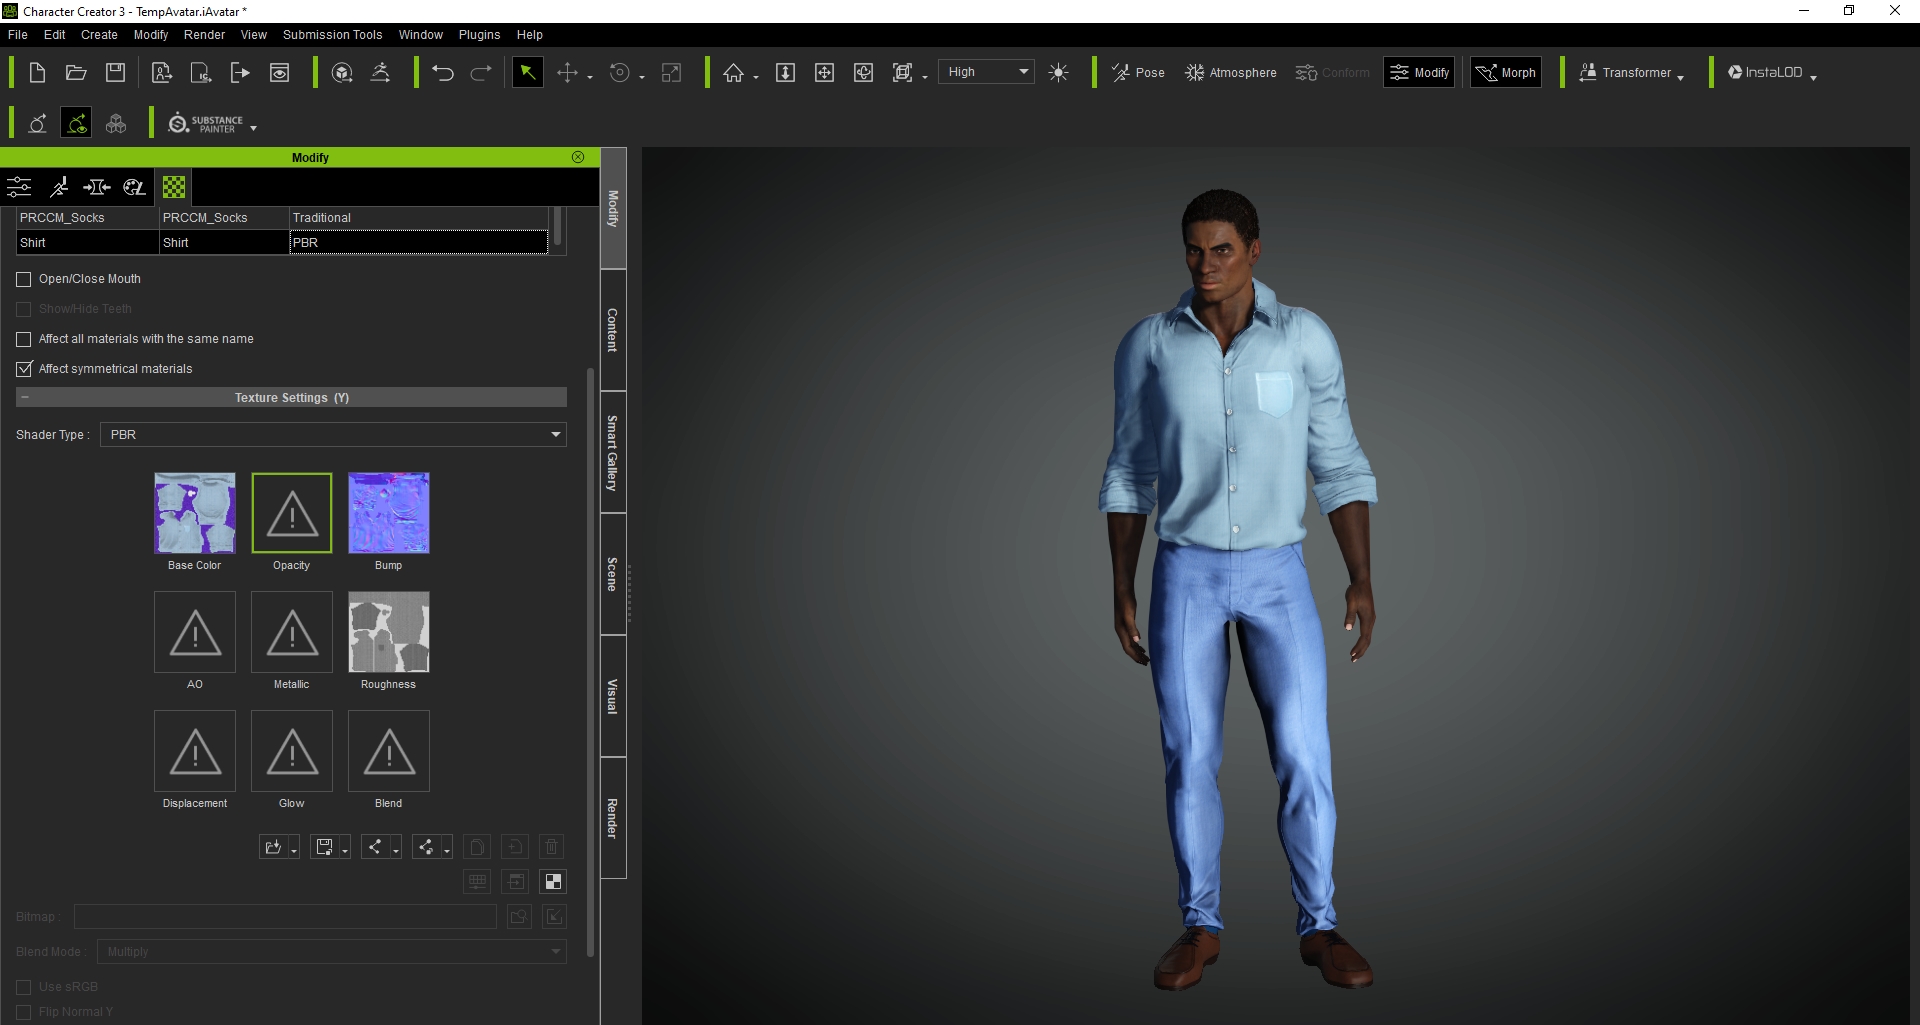
Task: Select the Base Color texture thumbnail
Action: point(195,513)
